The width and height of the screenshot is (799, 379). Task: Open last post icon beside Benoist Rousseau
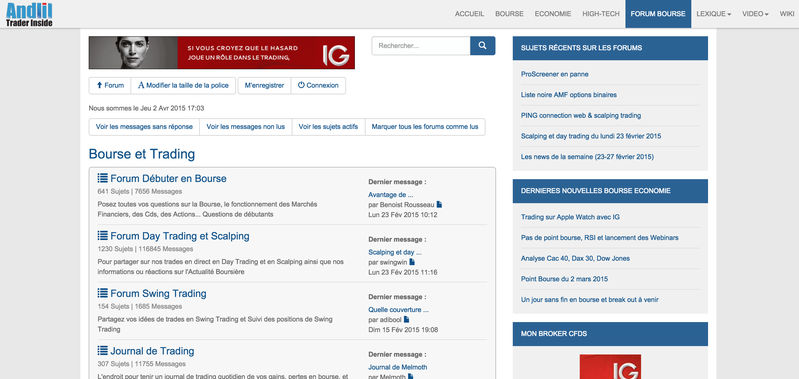pyautogui.click(x=439, y=204)
